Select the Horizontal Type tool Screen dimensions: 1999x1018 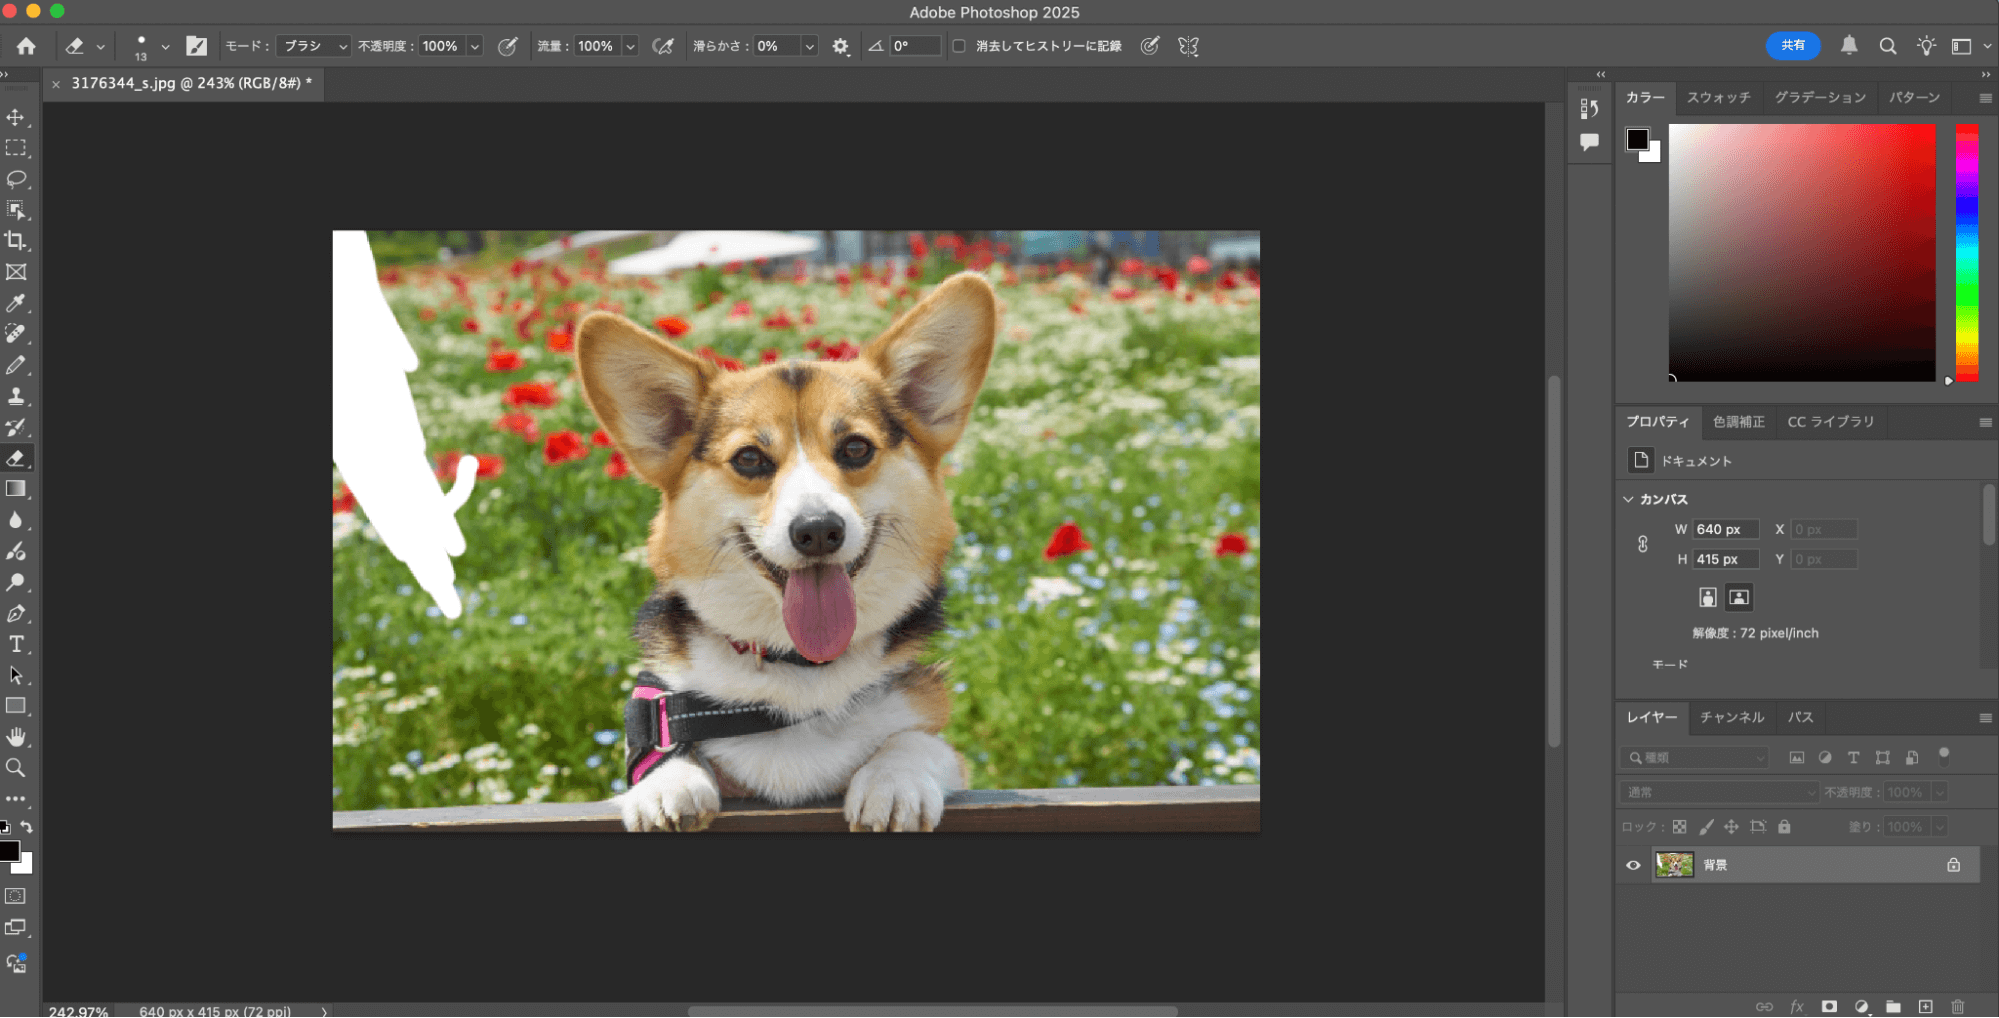tap(16, 644)
